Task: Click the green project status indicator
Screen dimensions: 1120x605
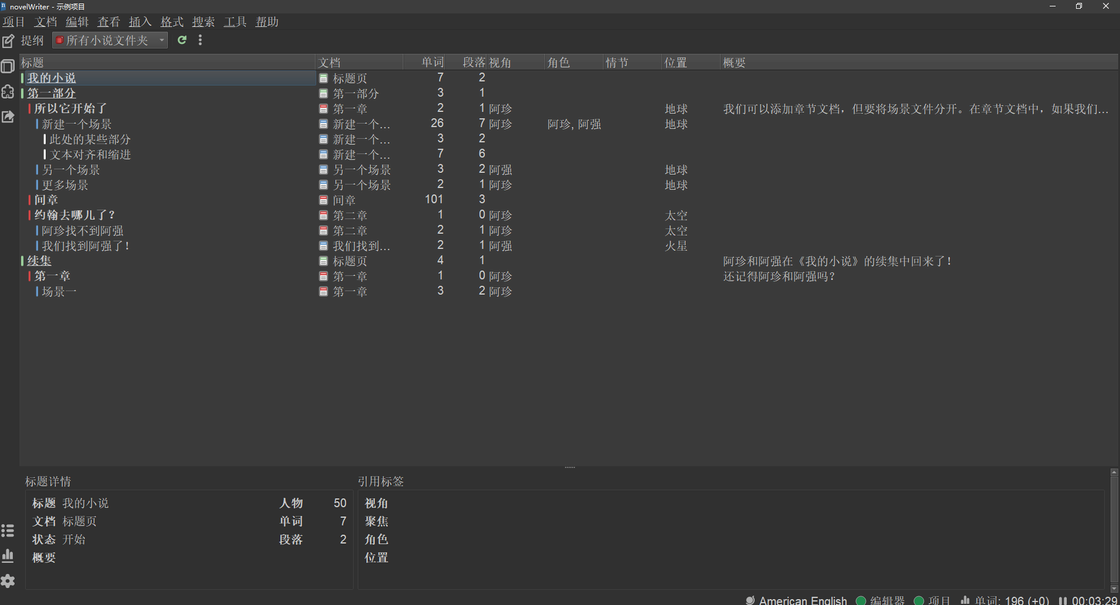Action: [919, 600]
